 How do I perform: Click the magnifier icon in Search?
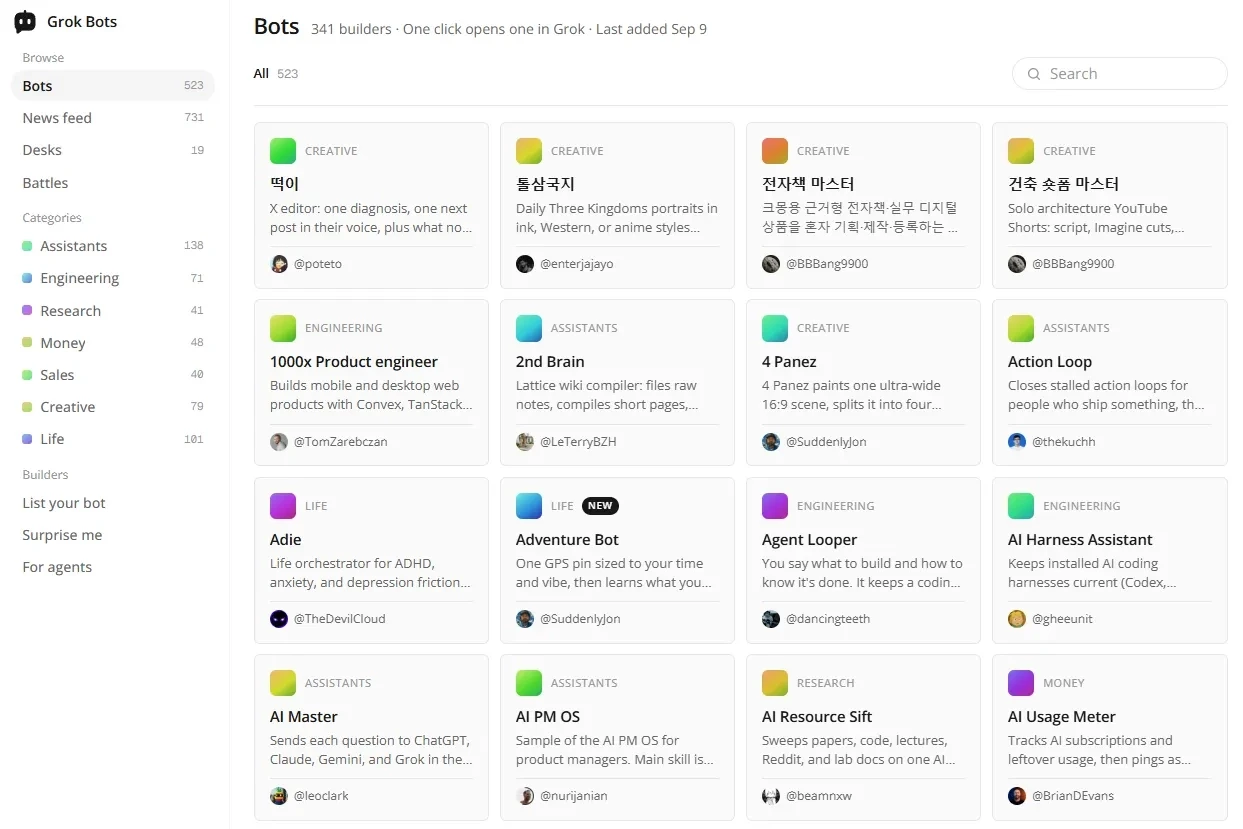point(1034,74)
